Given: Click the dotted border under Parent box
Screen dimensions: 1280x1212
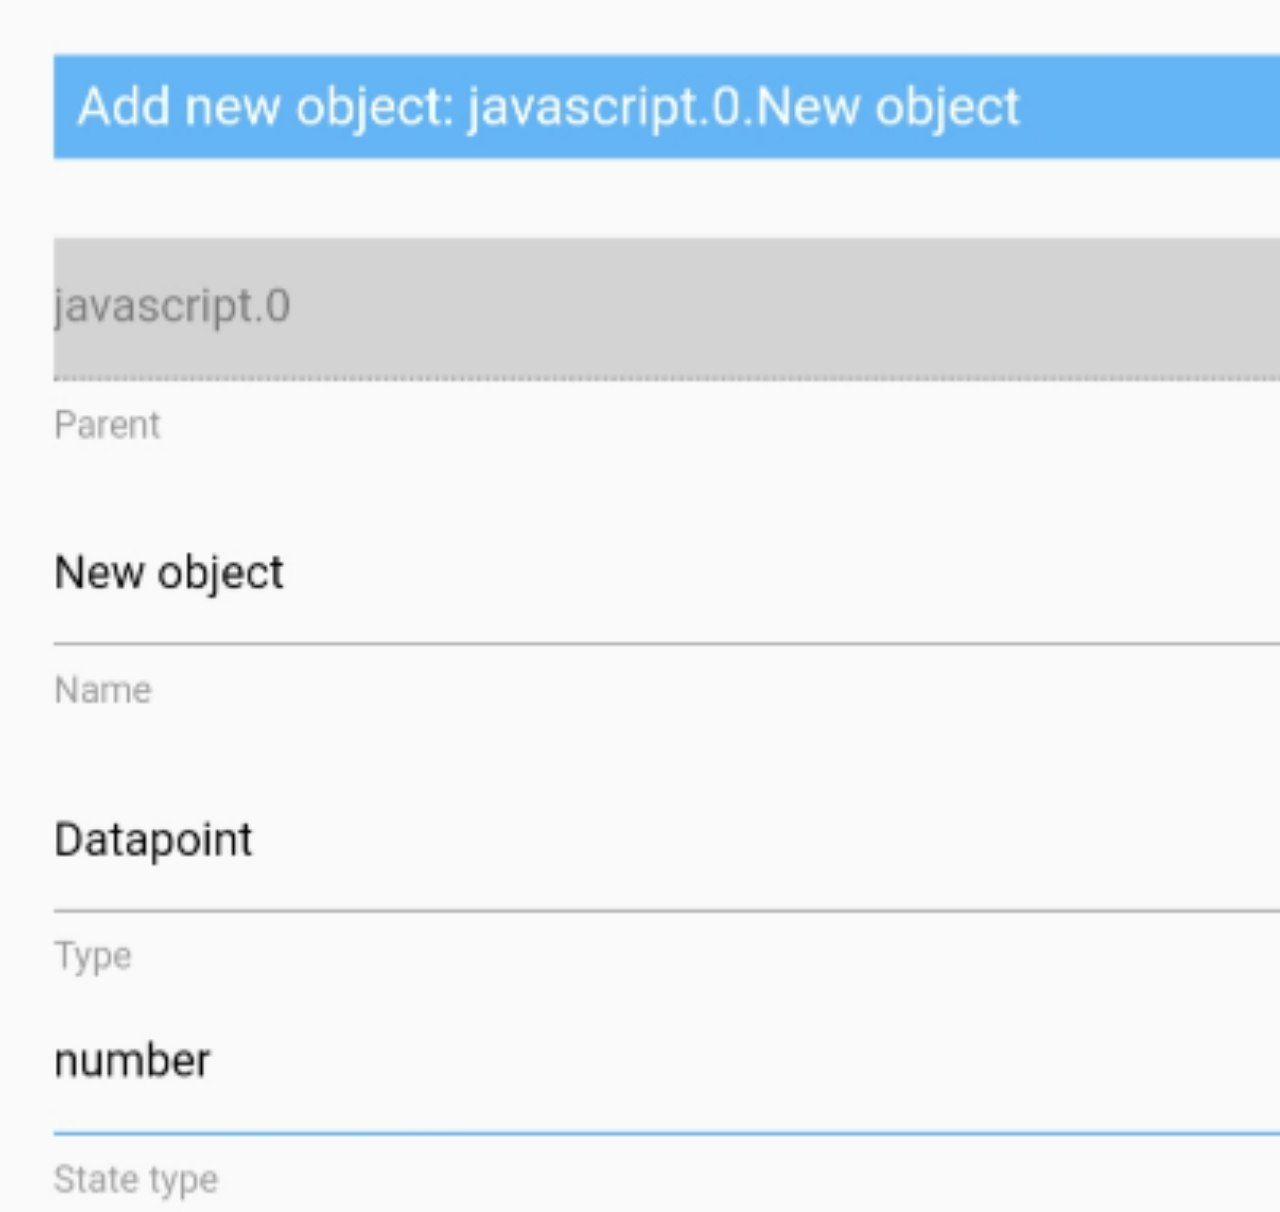Looking at the screenshot, I should (667, 378).
